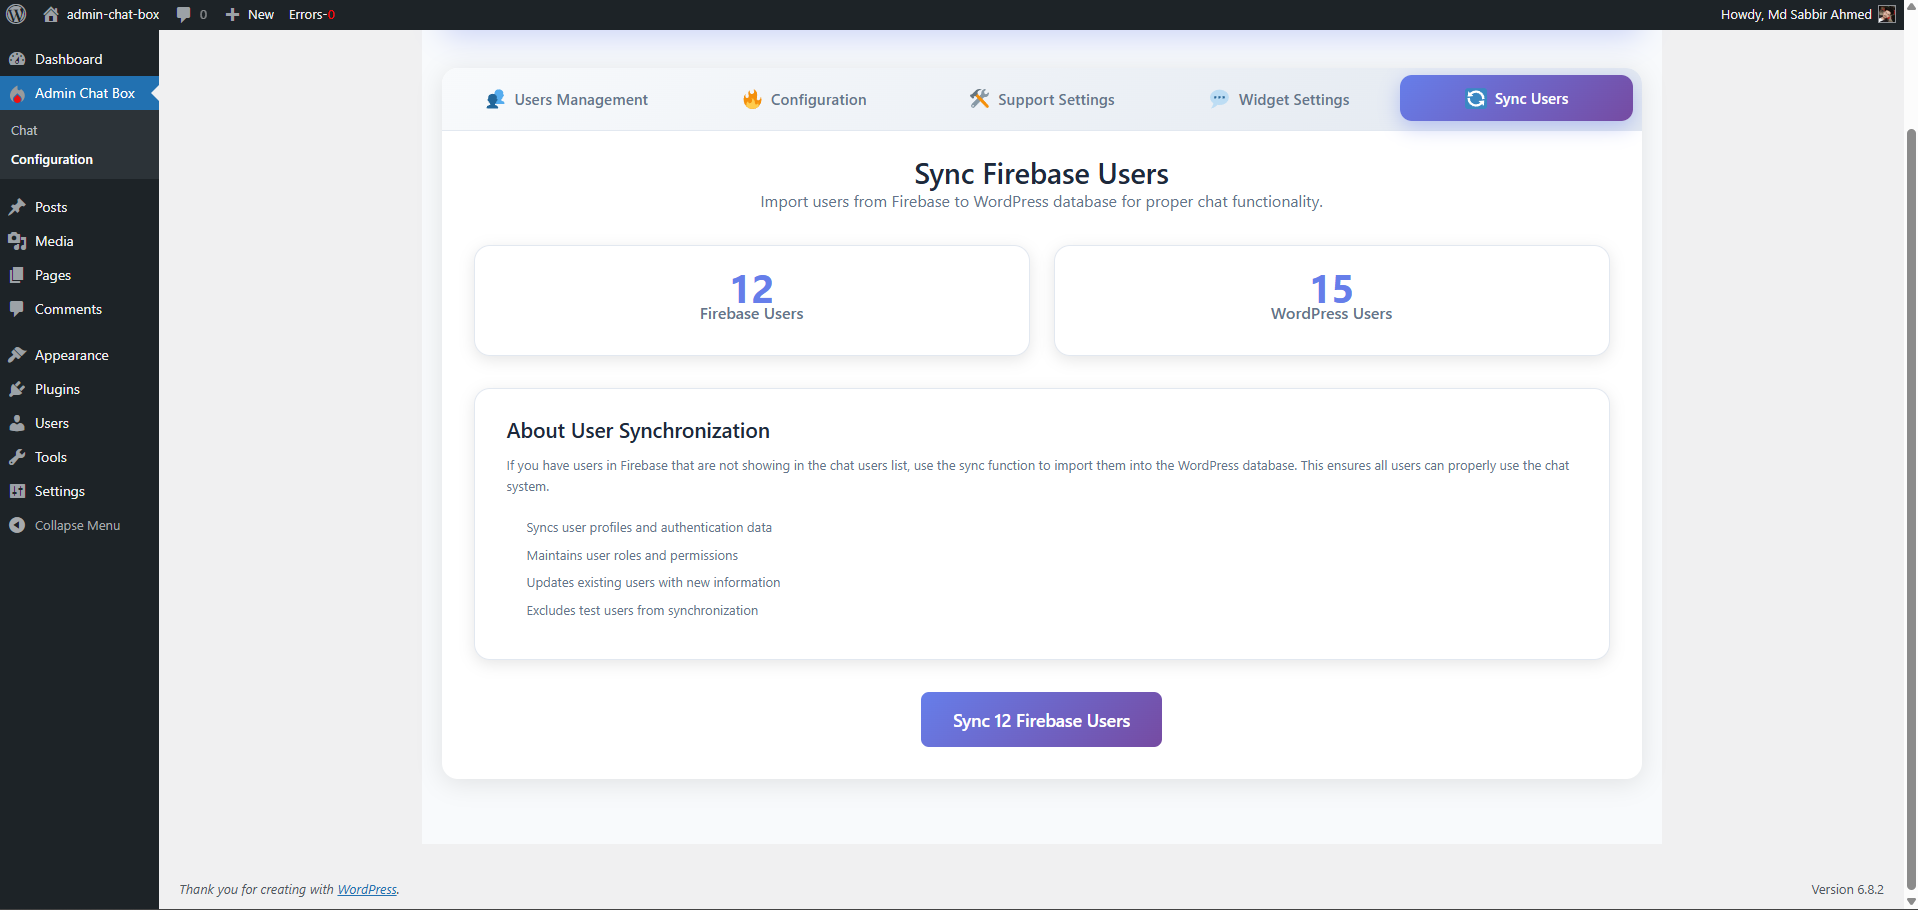Click the Users Management people icon
This screenshot has width=1918, height=910.
pyautogui.click(x=495, y=99)
